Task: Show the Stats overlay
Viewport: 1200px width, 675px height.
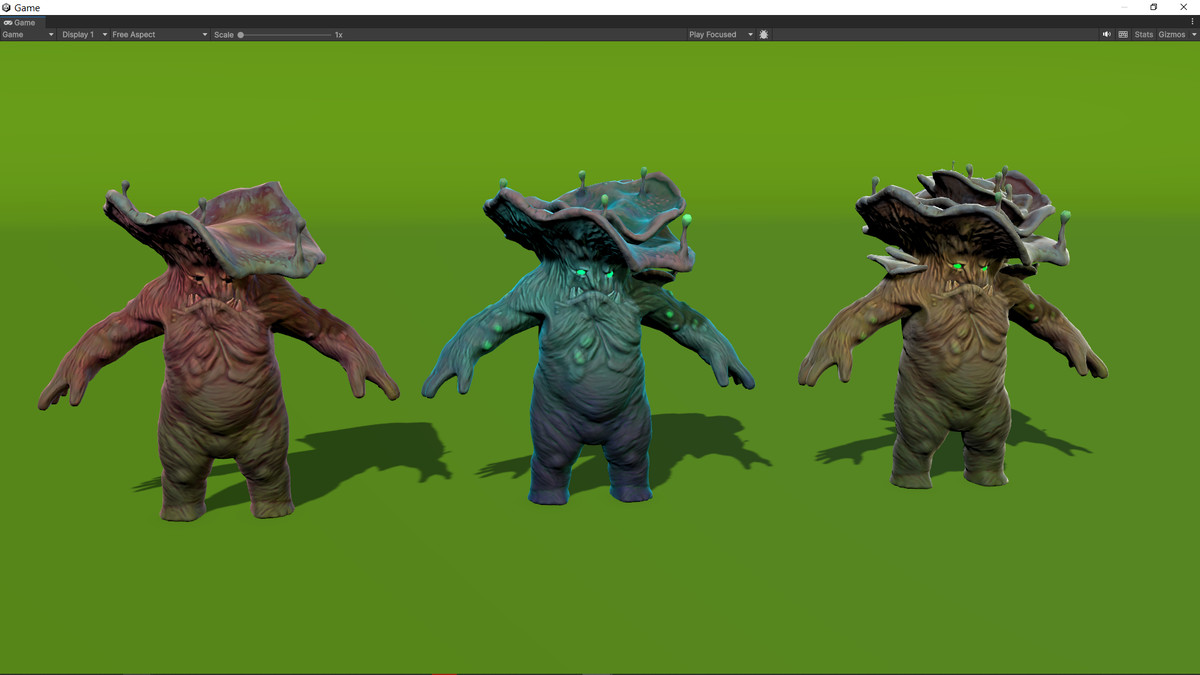Action: 1143,34
